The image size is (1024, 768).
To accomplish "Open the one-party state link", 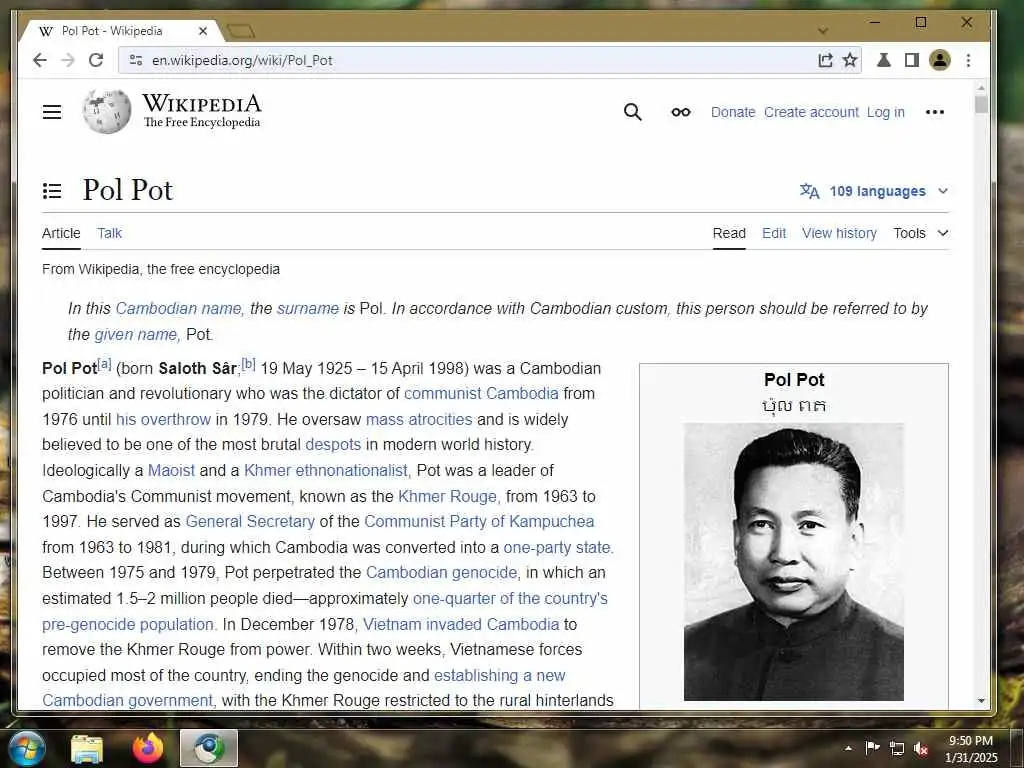I will click(558, 547).
